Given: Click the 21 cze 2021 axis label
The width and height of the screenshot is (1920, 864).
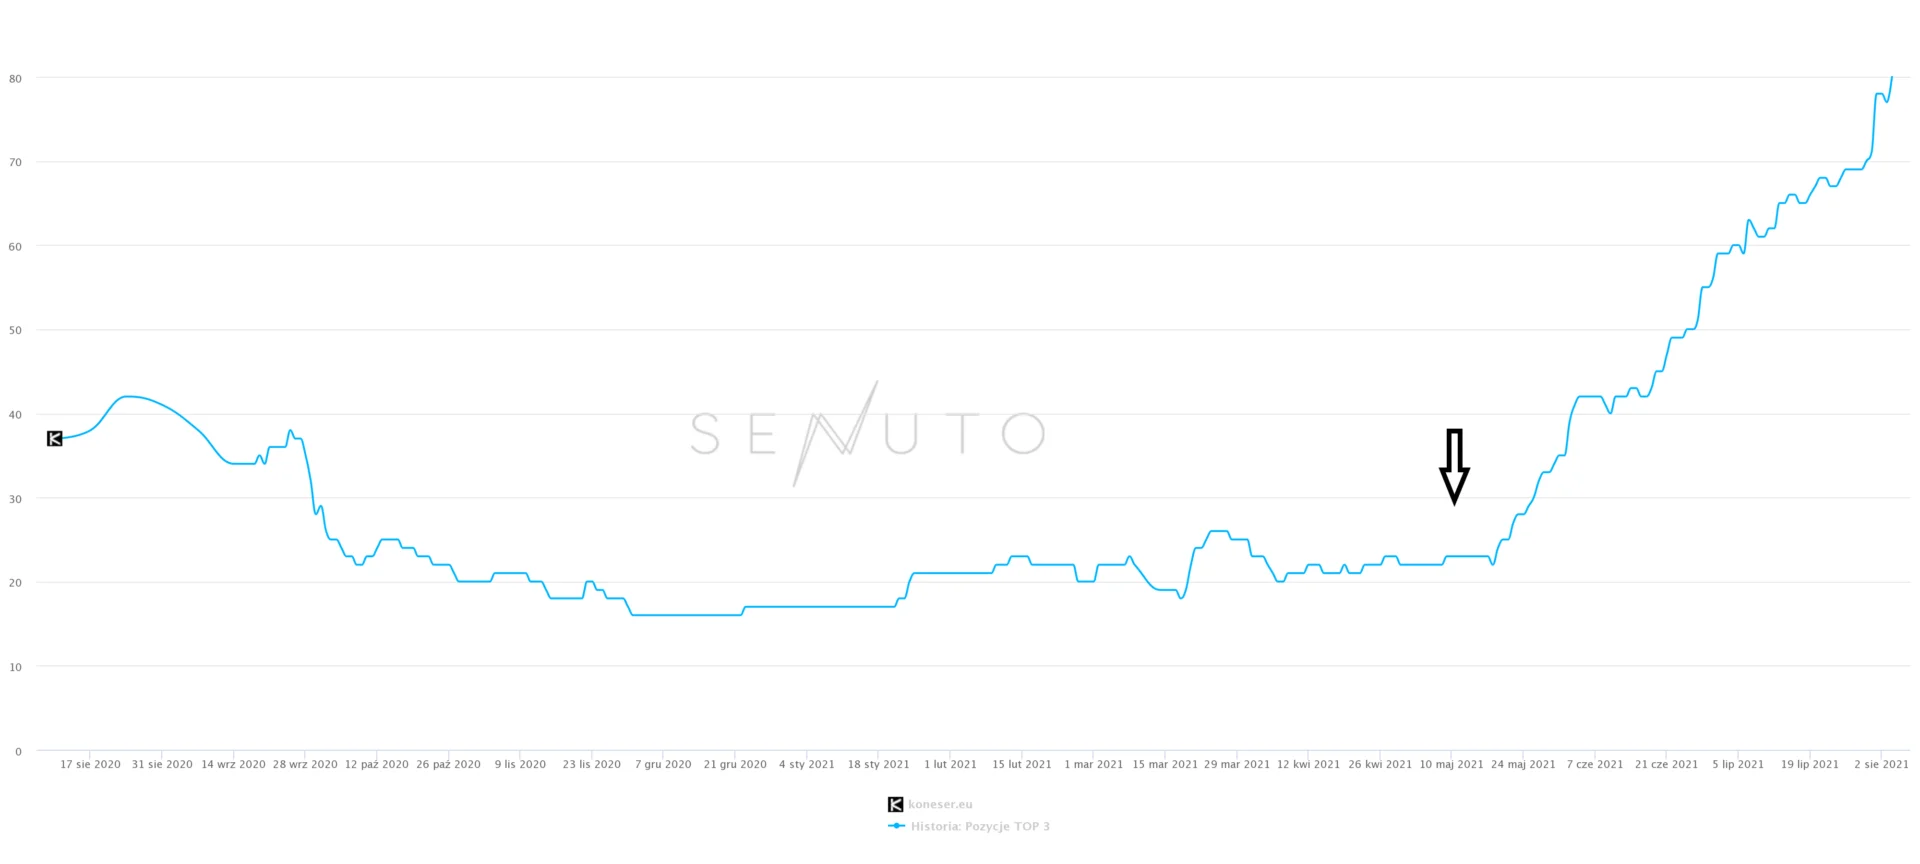Looking at the screenshot, I should (x=1666, y=764).
